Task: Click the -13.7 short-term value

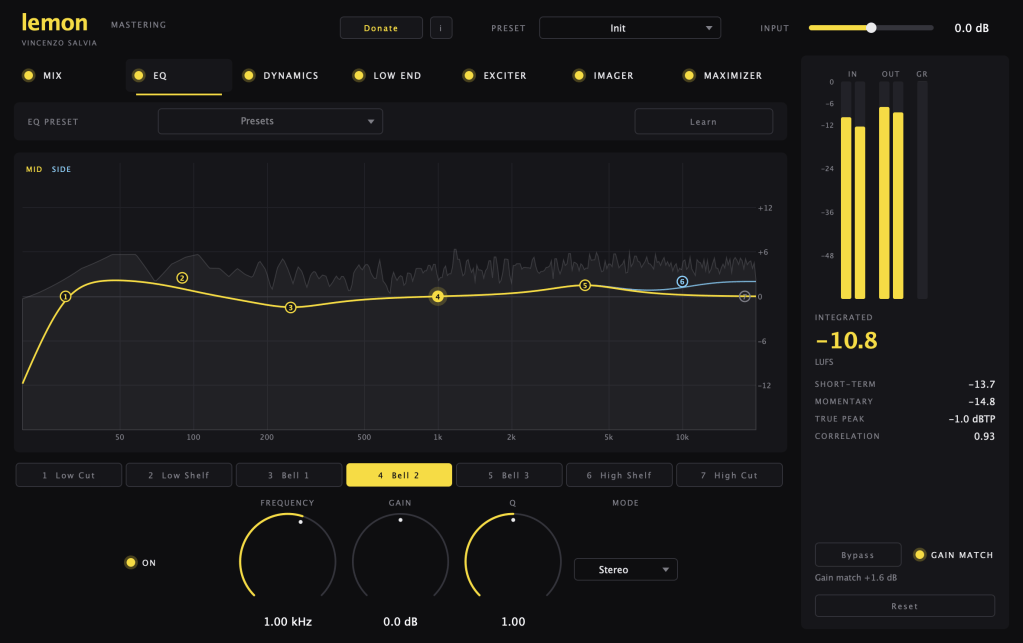Action: (x=981, y=384)
